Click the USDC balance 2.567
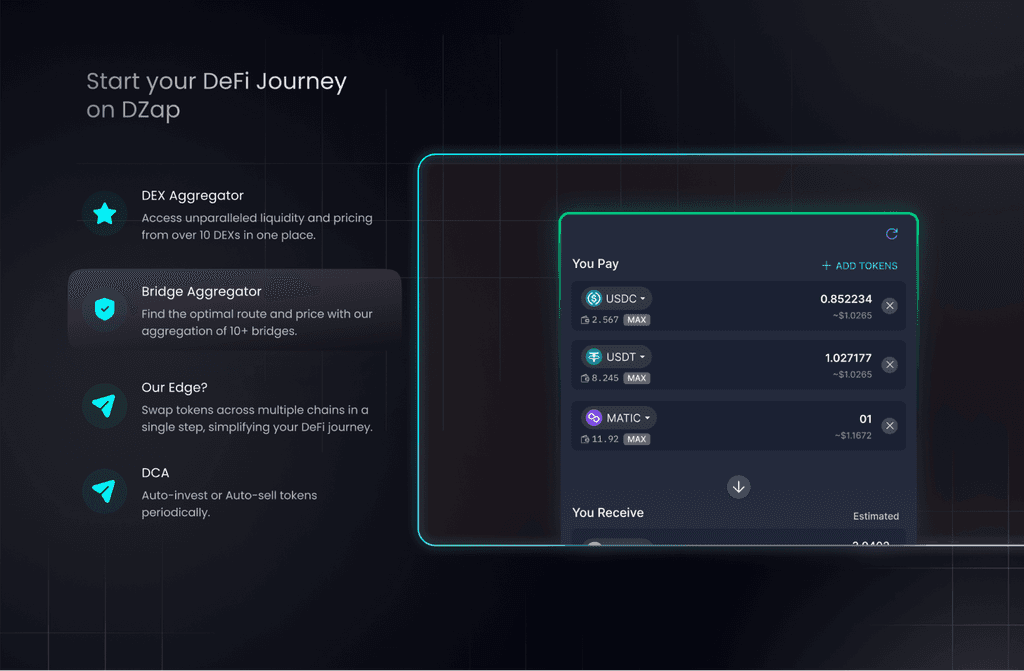Image resolution: width=1024 pixels, height=671 pixels. click(x=605, y=319)
